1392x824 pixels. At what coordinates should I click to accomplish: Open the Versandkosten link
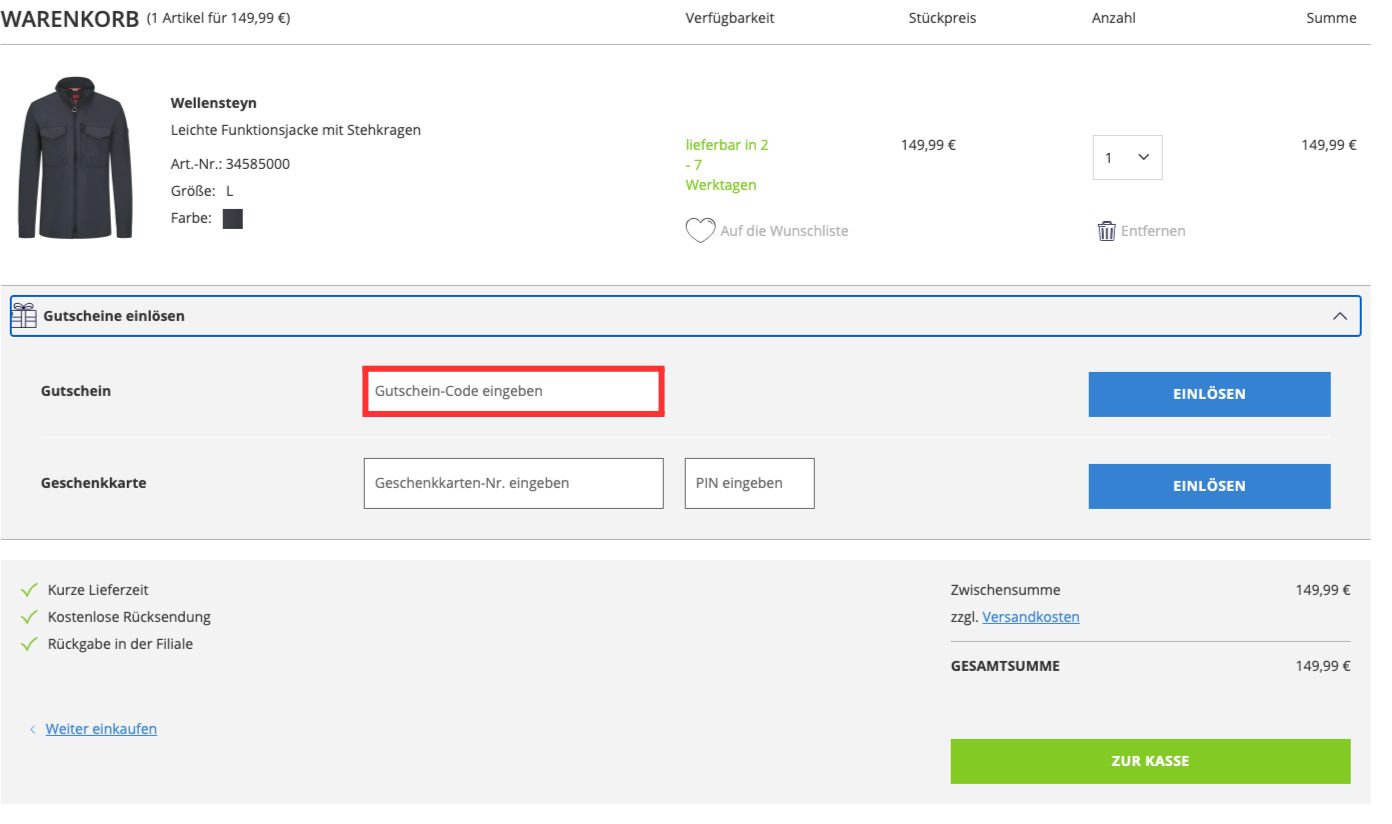coord(1031,617)
